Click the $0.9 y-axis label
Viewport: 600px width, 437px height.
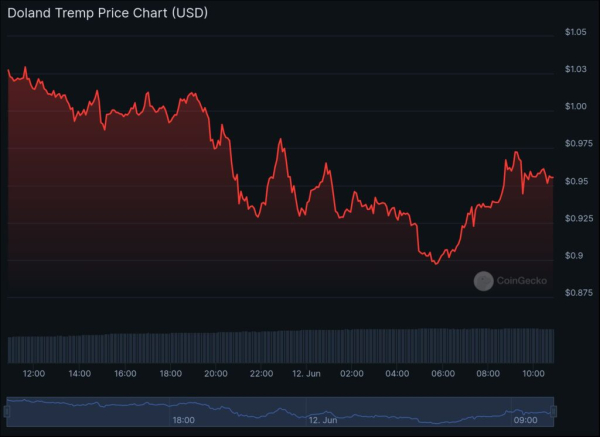574,255
